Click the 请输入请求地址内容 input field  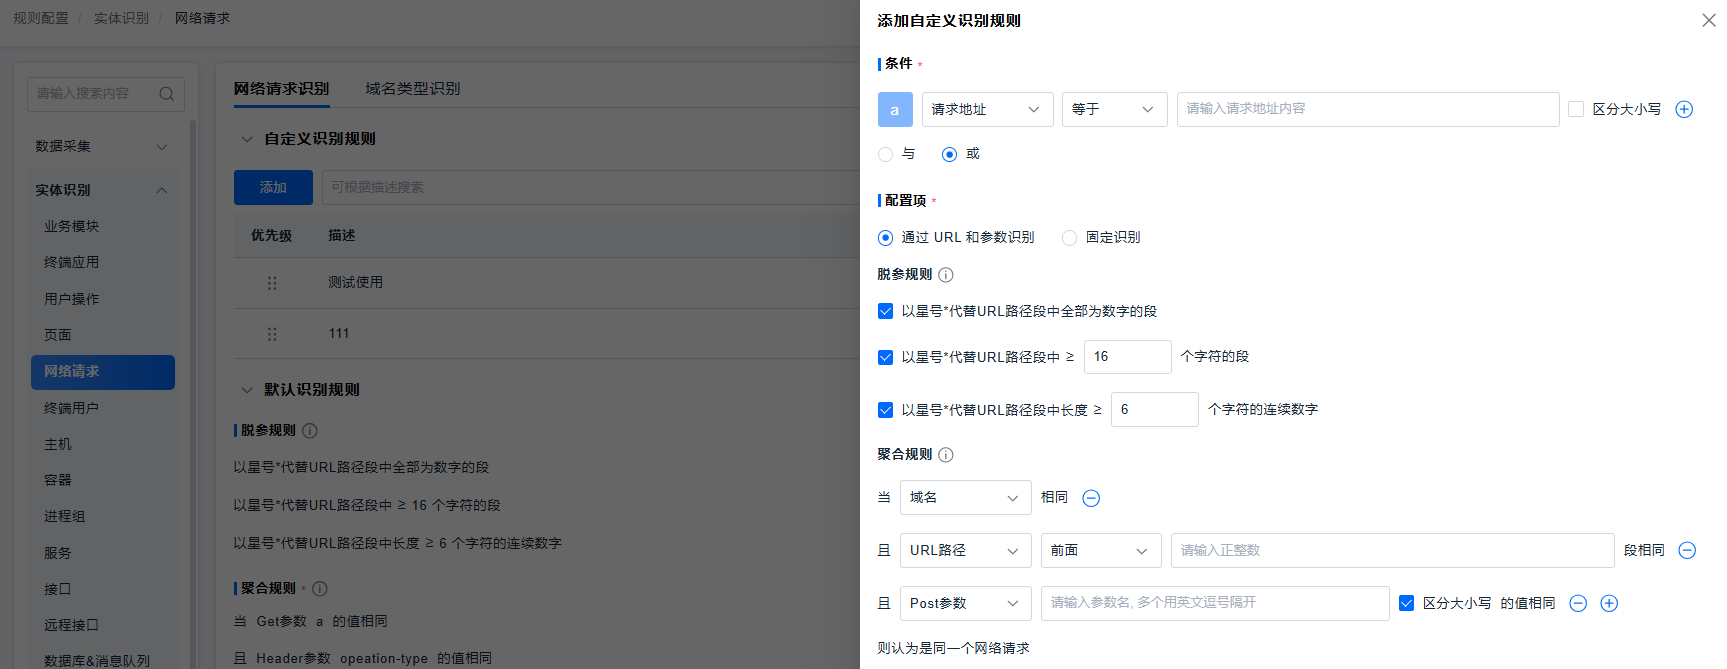point(1367,110)
